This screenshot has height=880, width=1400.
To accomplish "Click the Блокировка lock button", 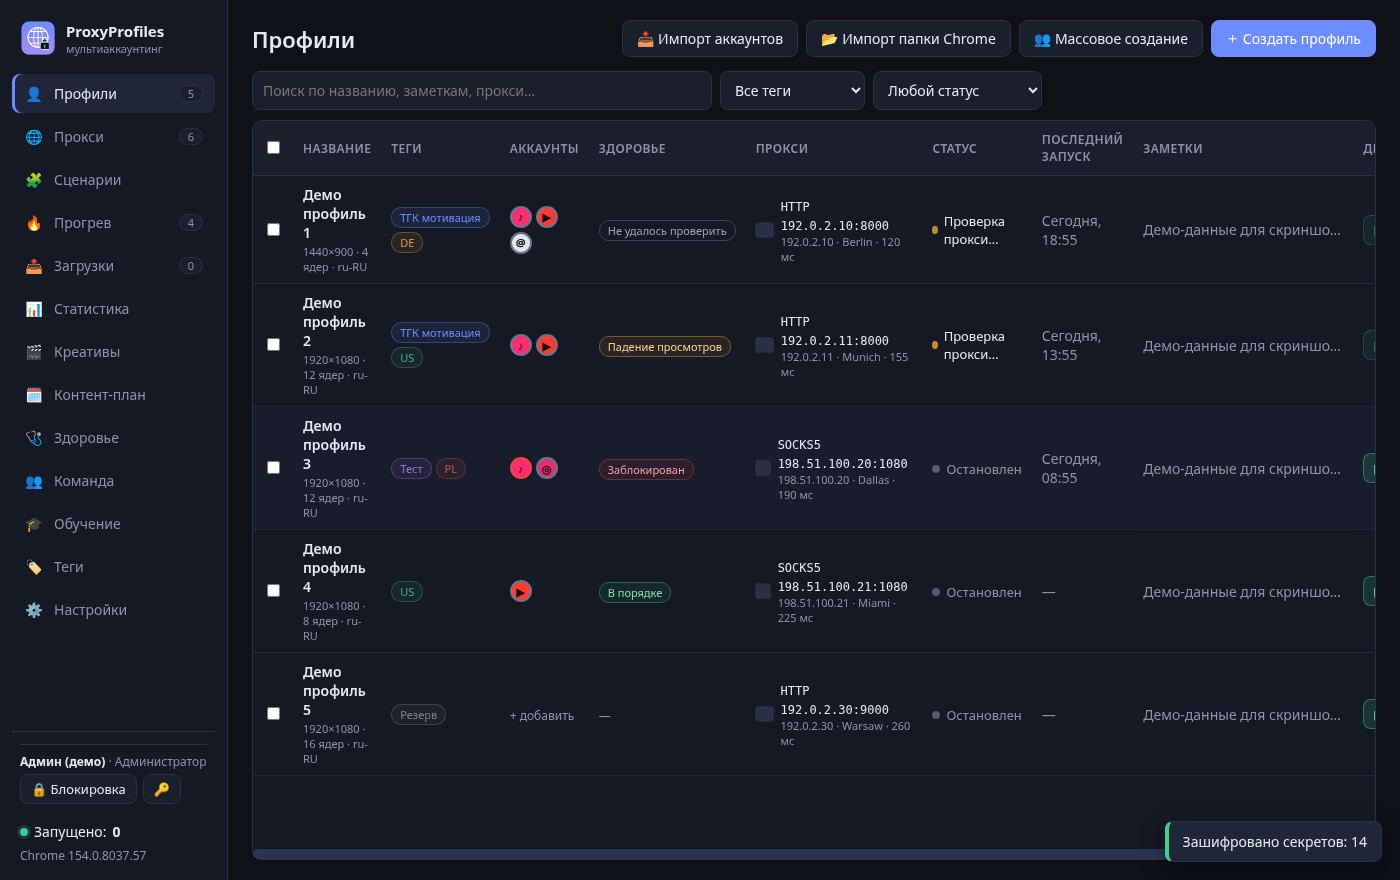I will (79, 789).
